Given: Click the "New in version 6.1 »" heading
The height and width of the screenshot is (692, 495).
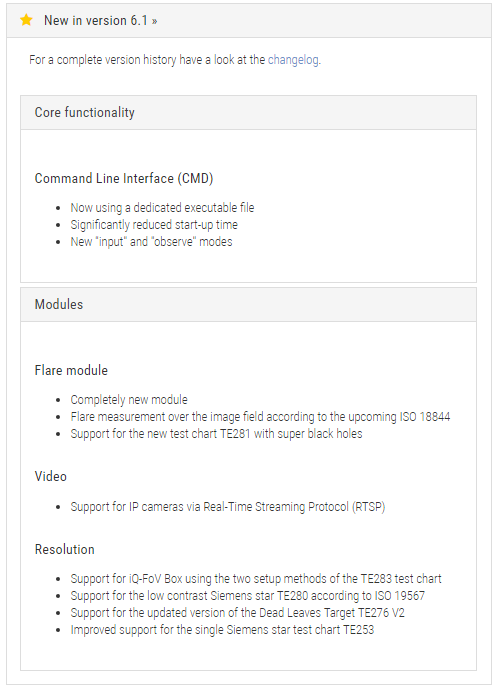Looking at the screenshot, I should click(x=101, y=20).
